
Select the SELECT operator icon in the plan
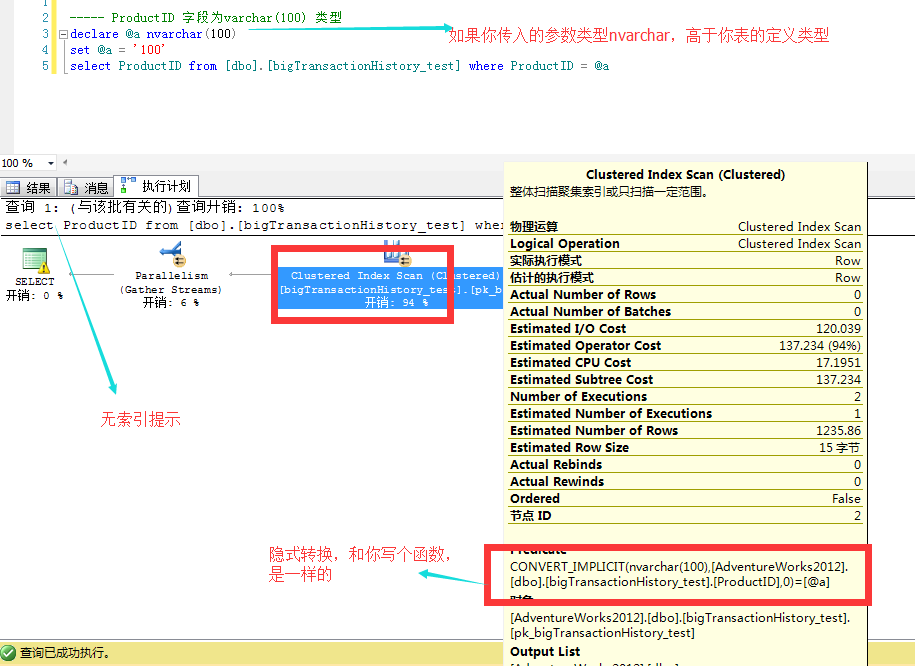34,260
